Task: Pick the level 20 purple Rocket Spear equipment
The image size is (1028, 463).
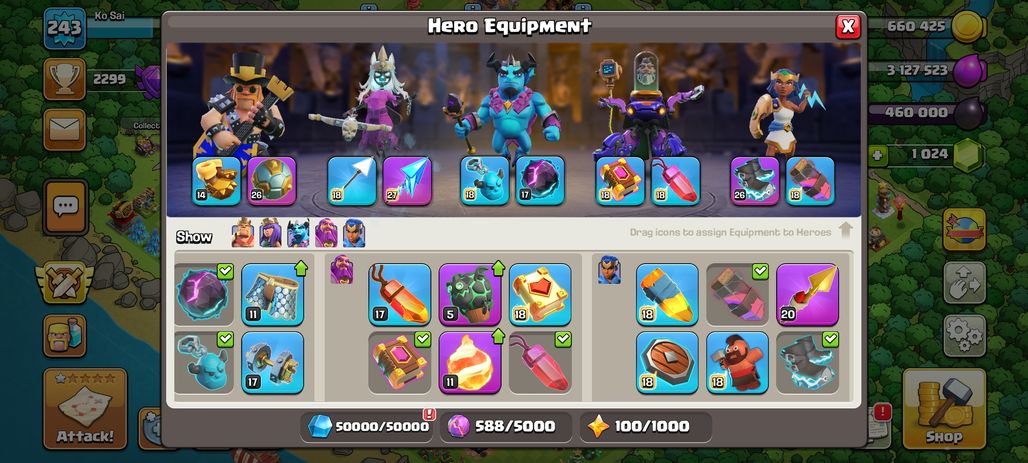Action: tap(808, 294)
